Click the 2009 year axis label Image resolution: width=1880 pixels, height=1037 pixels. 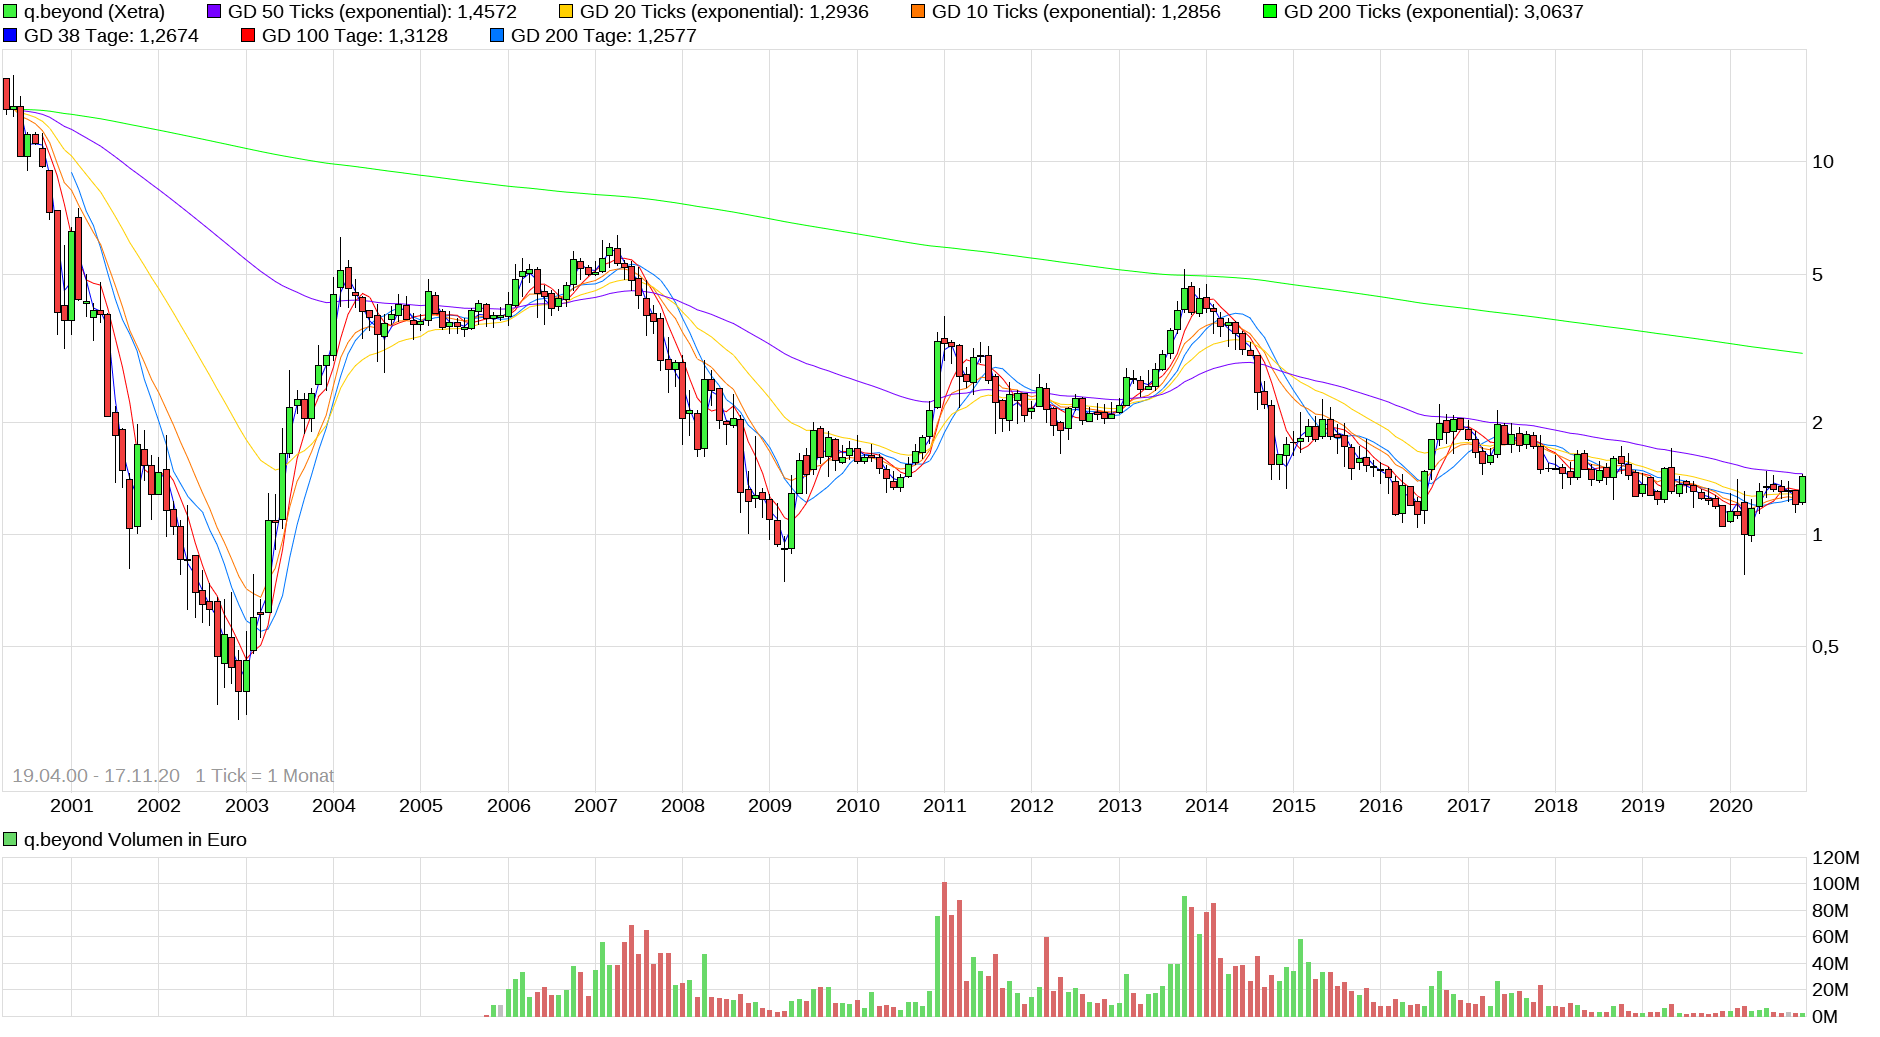770,806
